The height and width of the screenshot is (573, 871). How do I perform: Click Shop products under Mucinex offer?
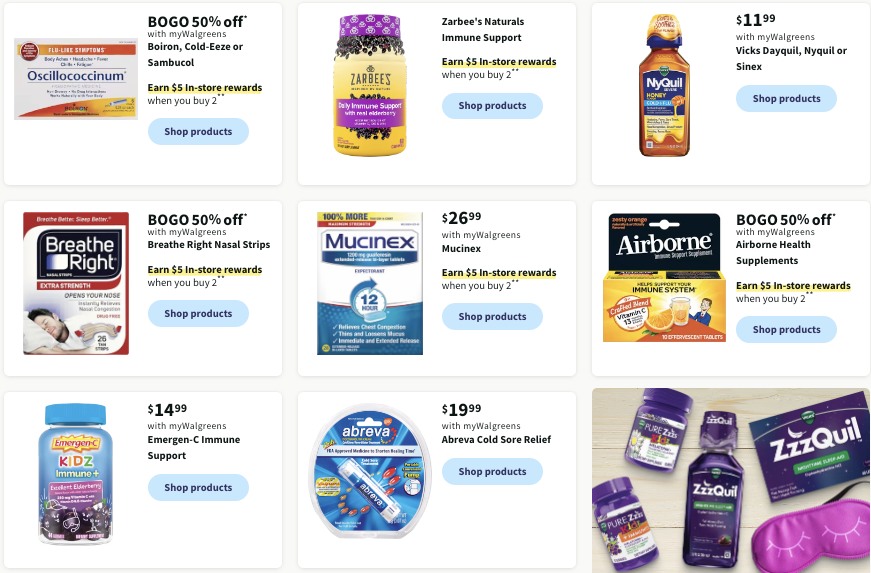[492, 316]
